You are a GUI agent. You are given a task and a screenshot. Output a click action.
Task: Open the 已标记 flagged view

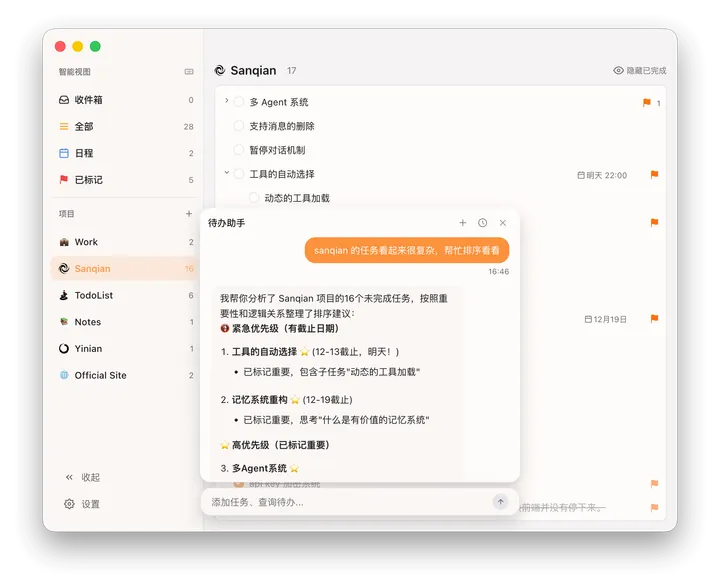pos(125,179)
